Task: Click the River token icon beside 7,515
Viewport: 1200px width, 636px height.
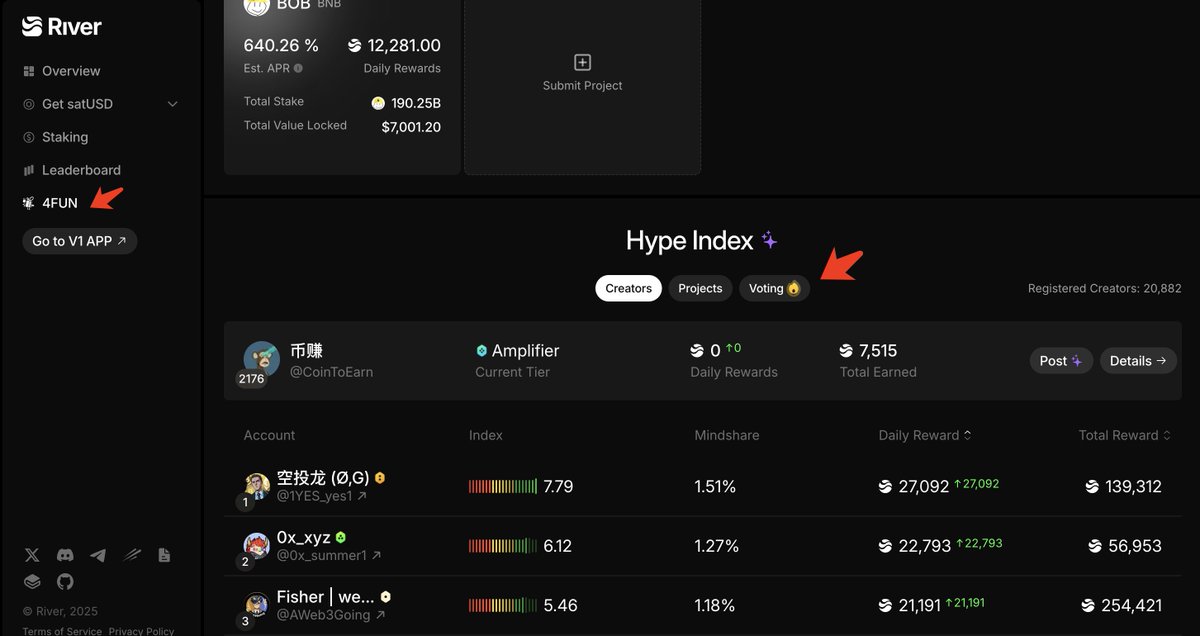Action: [x=847, y=351]
